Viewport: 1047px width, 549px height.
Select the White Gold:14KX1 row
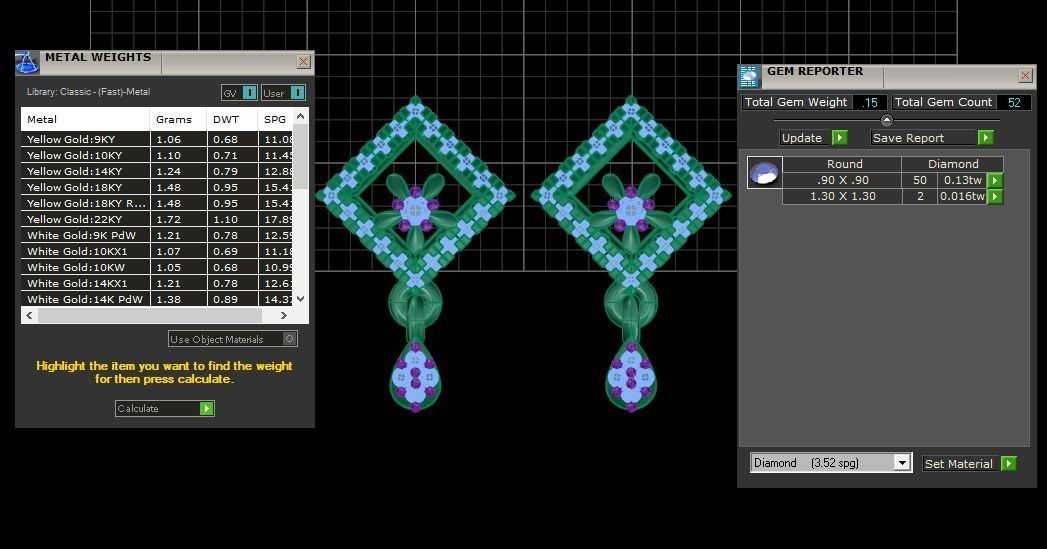coord(158,283)
